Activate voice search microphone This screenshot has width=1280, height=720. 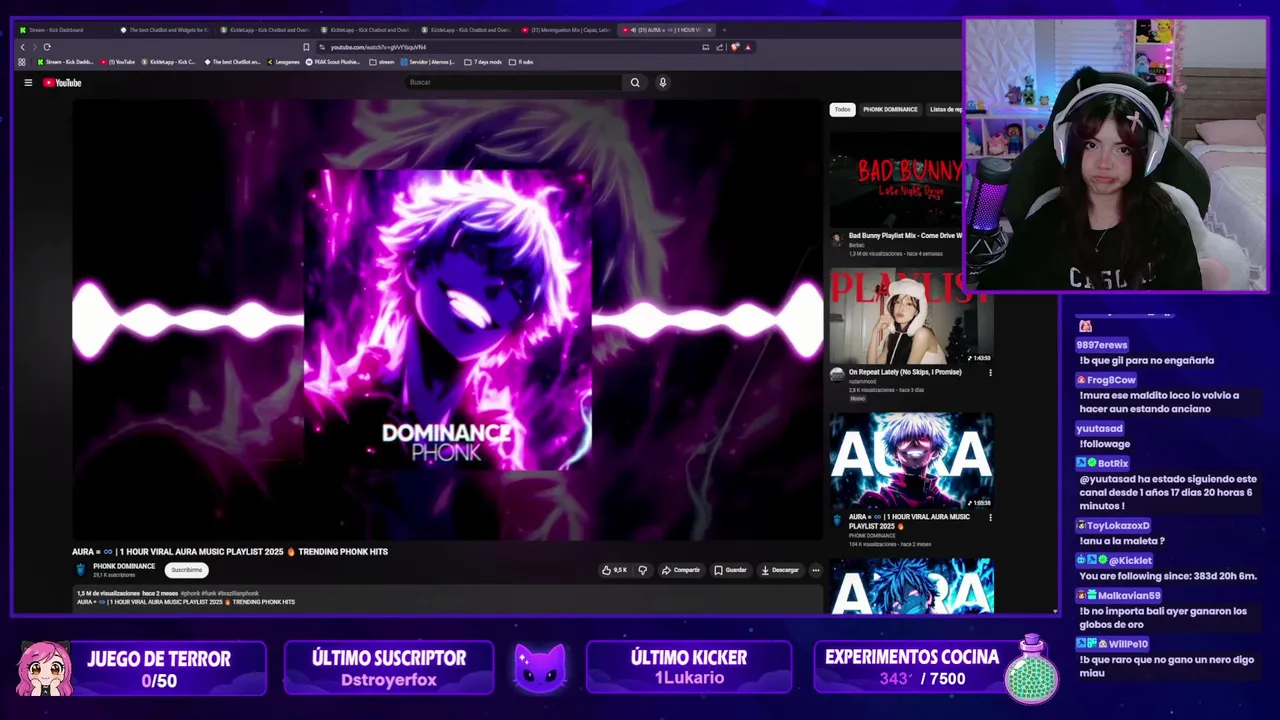[x=662, y=82]
